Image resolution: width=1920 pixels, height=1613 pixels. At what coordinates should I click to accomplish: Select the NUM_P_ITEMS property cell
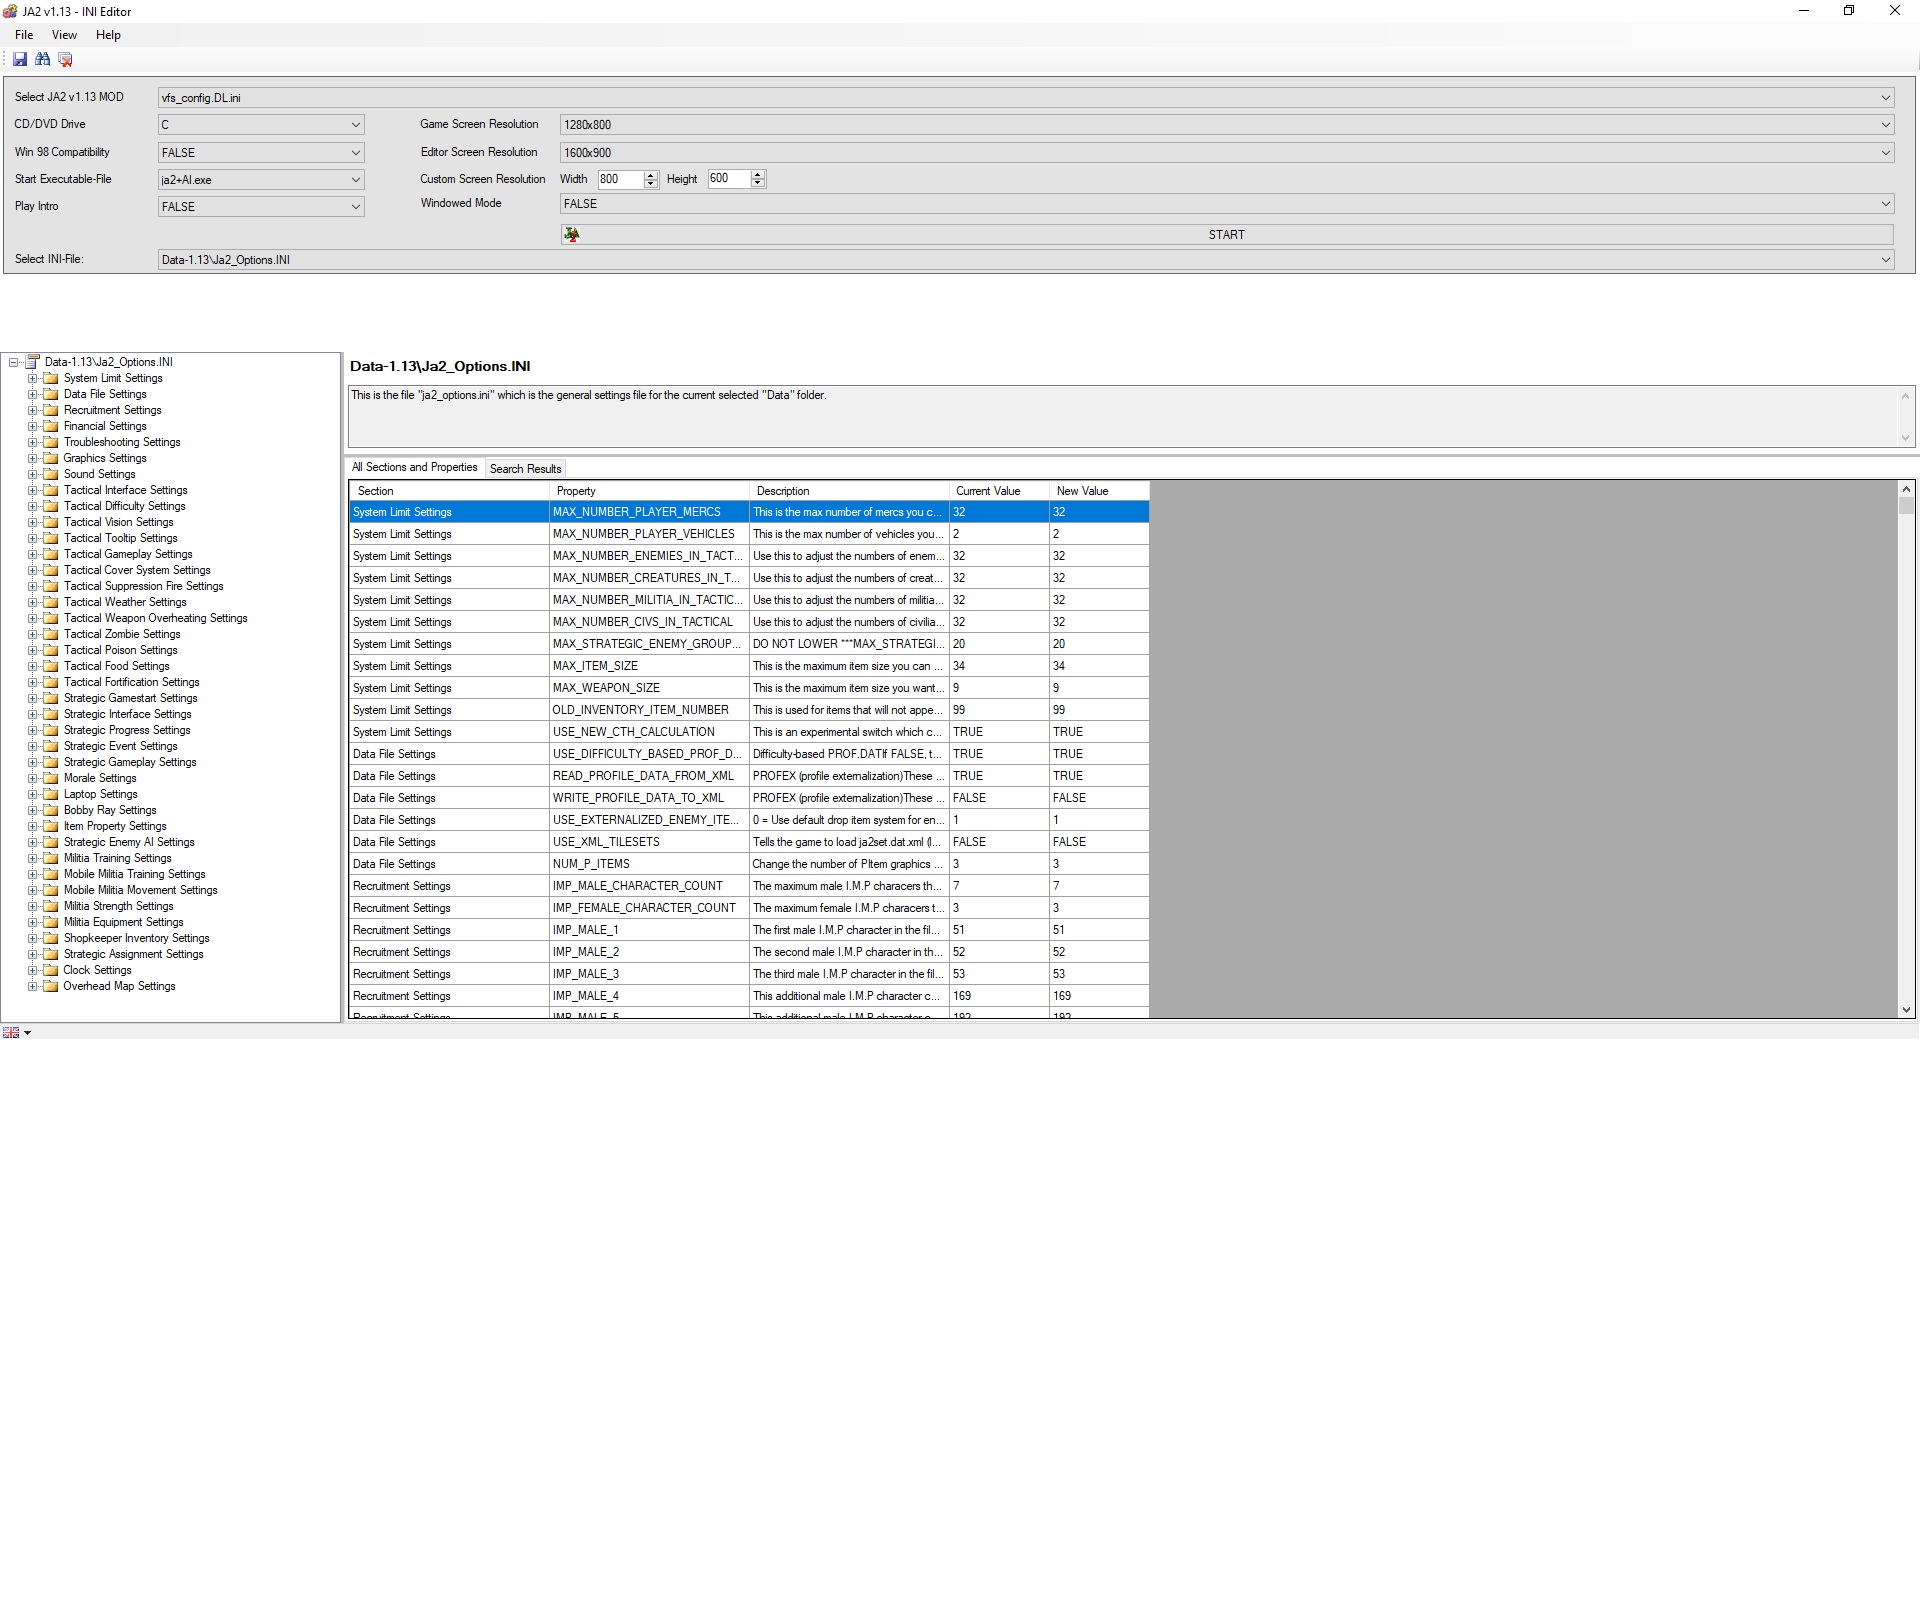coord(649,864)
